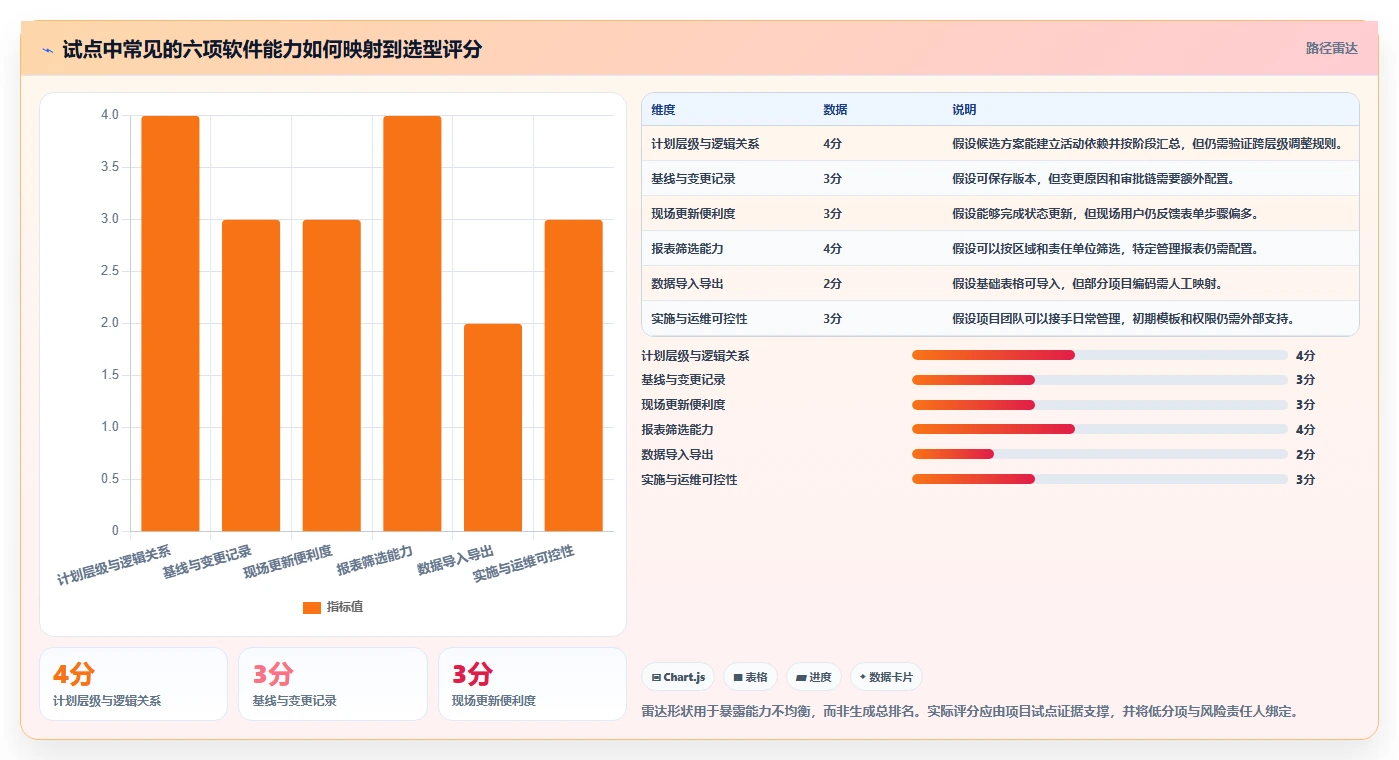Click the description starting 假设项目团队可以接手
This screenshot has height=760, width=1399.
tap(1124, 319)
